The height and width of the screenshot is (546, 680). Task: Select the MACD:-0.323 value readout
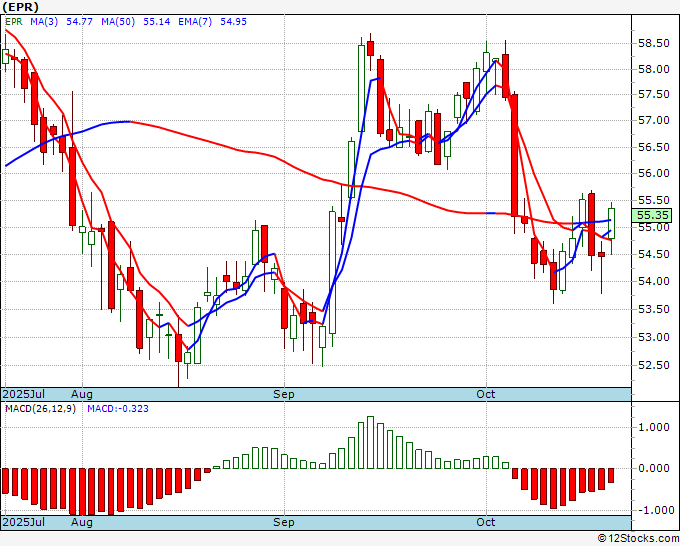pos(118,409)
